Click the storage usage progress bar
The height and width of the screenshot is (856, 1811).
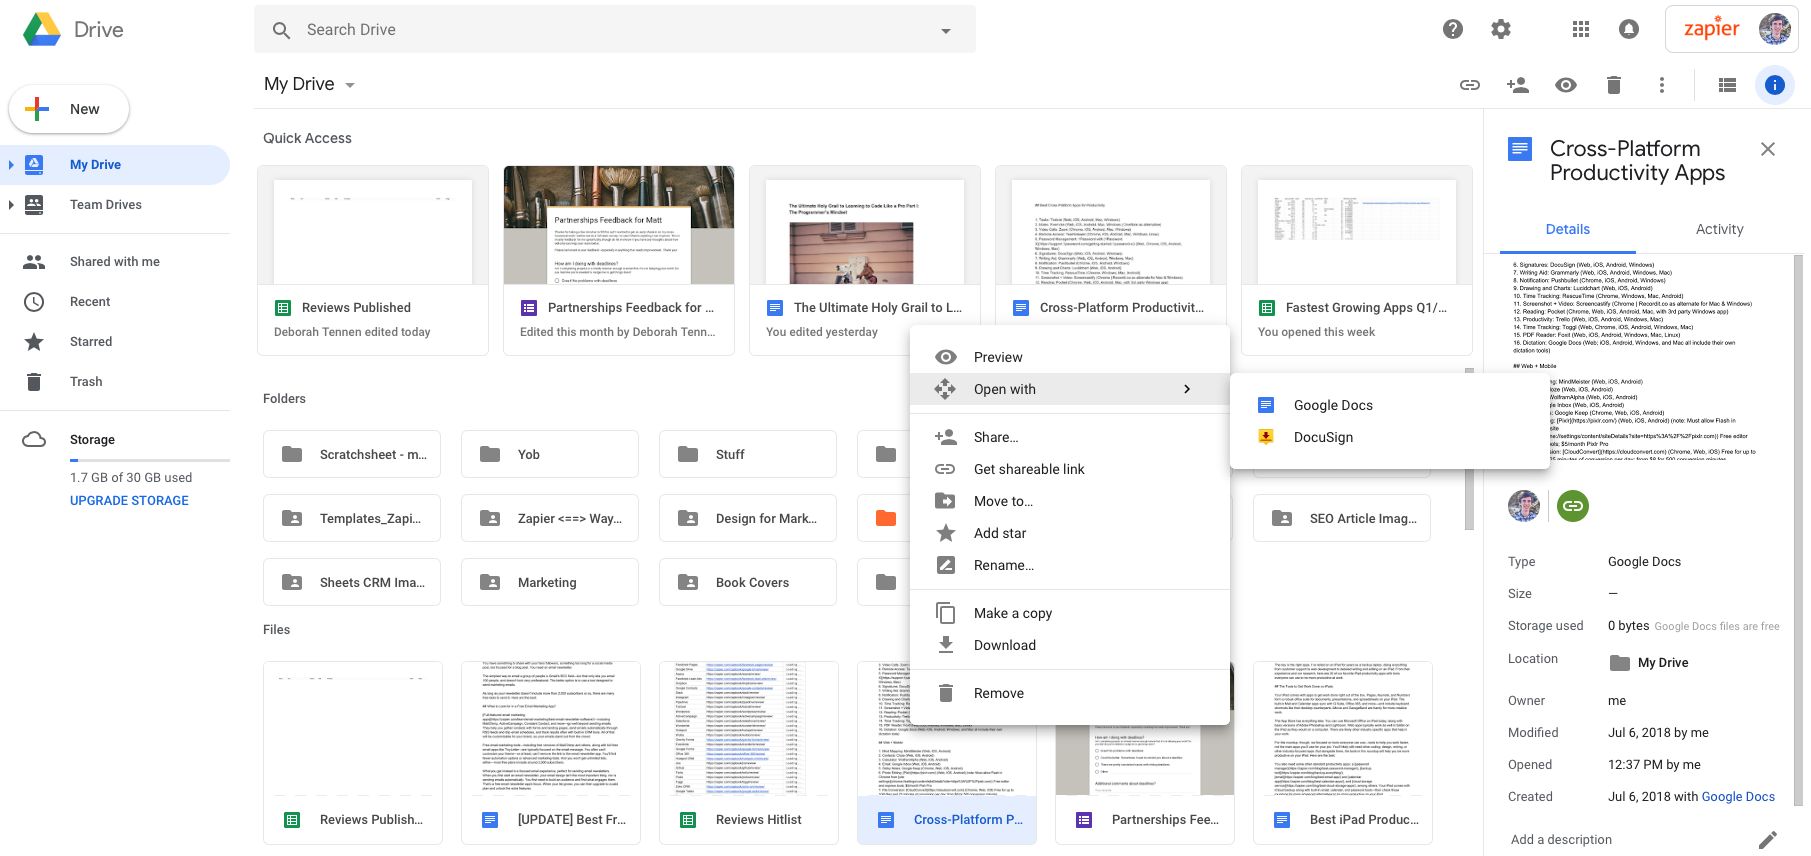[149, 460]
